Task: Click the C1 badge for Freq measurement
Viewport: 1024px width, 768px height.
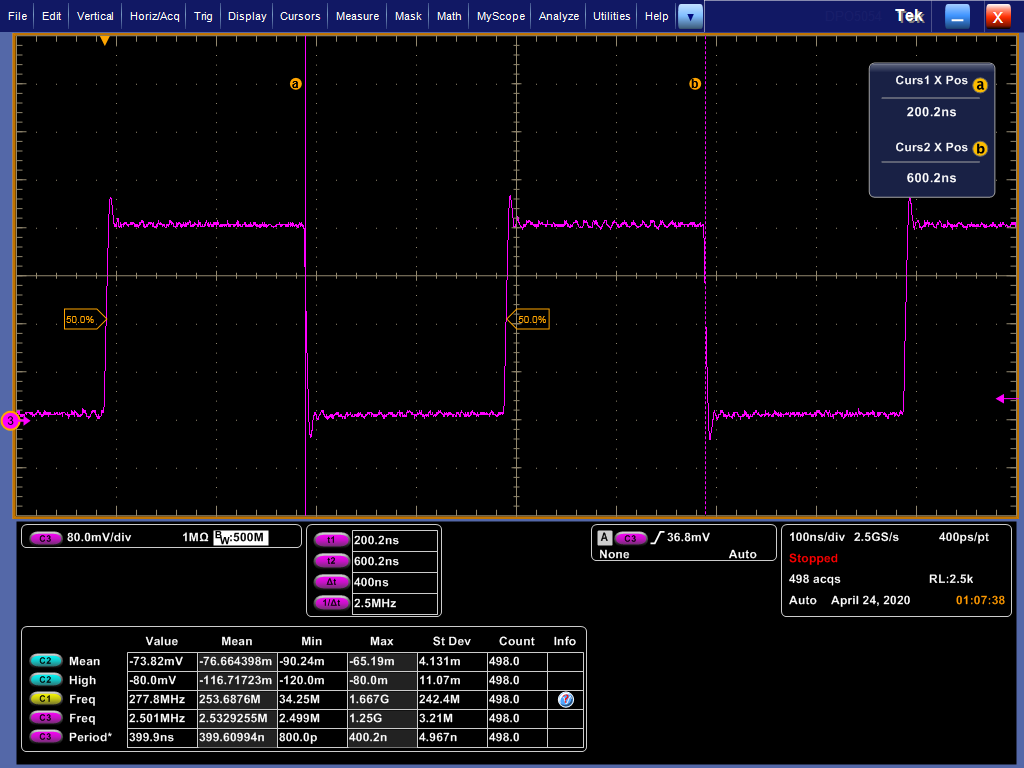Action: tap(45, 699)
